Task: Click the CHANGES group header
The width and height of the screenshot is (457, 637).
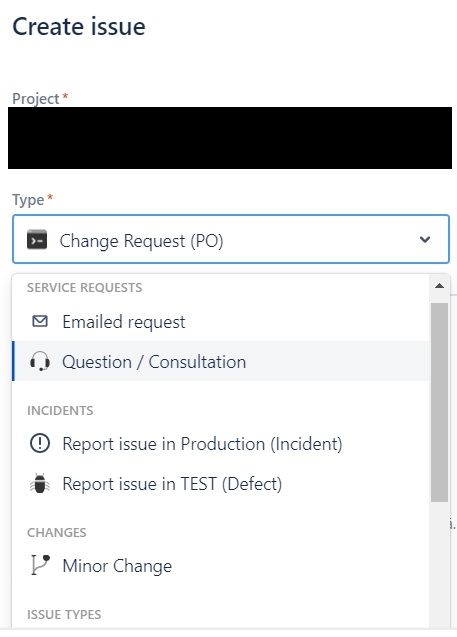Action: click(56, 532)
